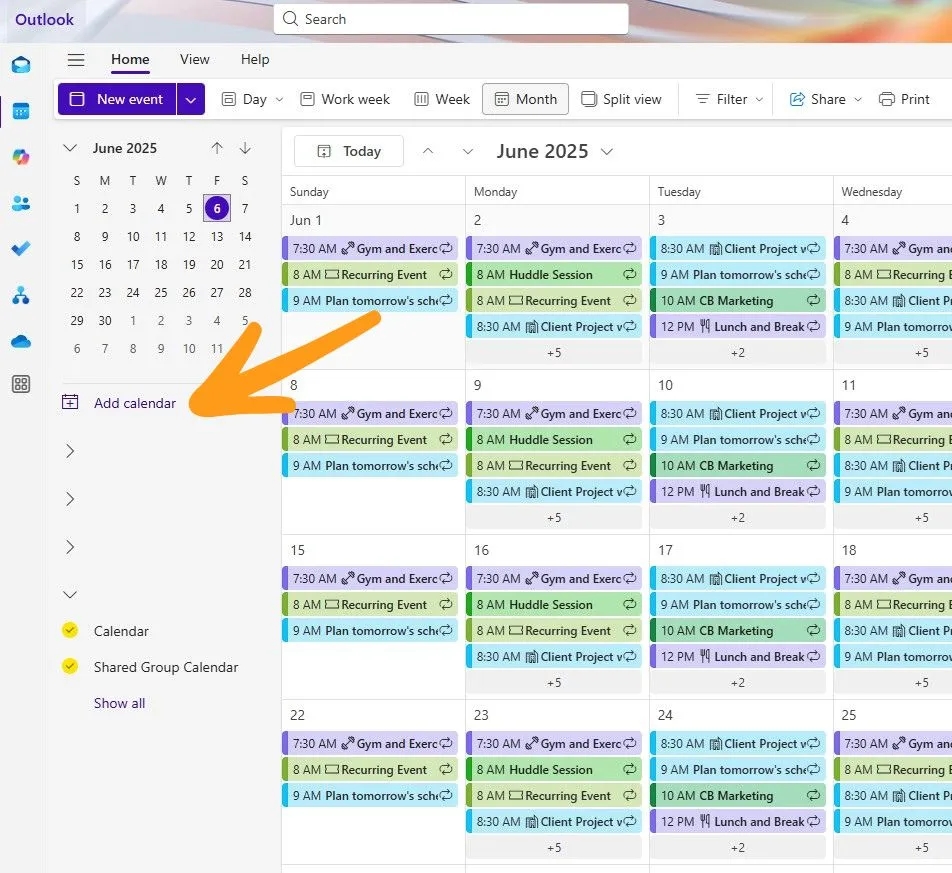
Task: Switch to the View tab
Action: pos(195,60)
